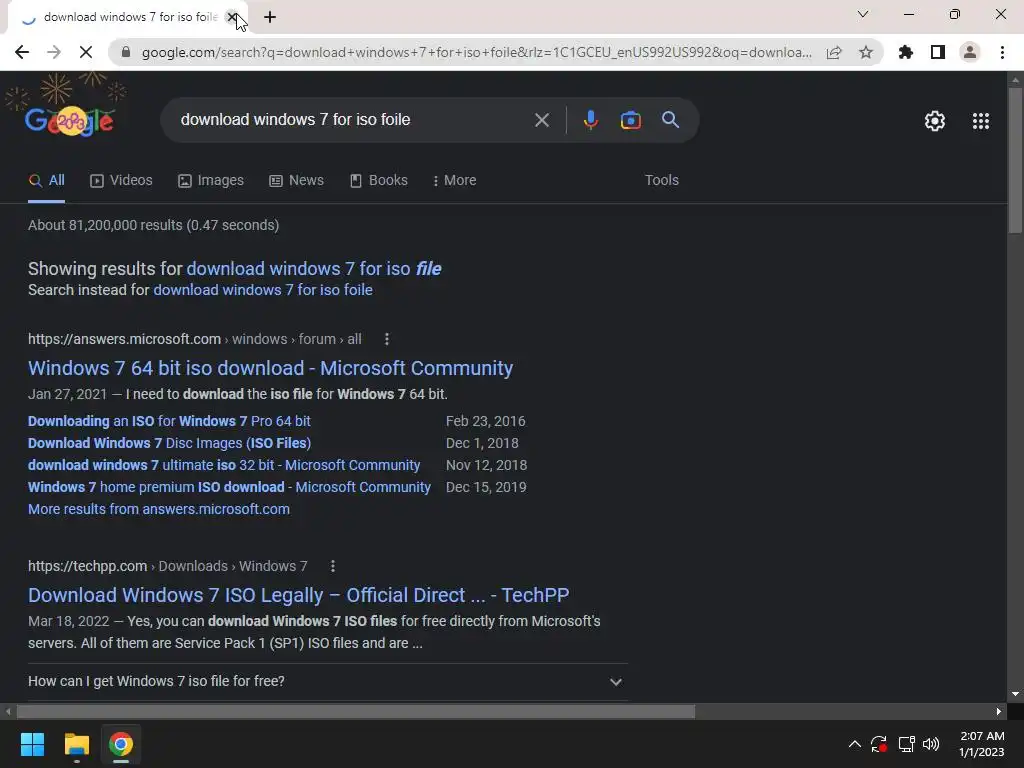Open options for techpp.com result

click(332, 566)
